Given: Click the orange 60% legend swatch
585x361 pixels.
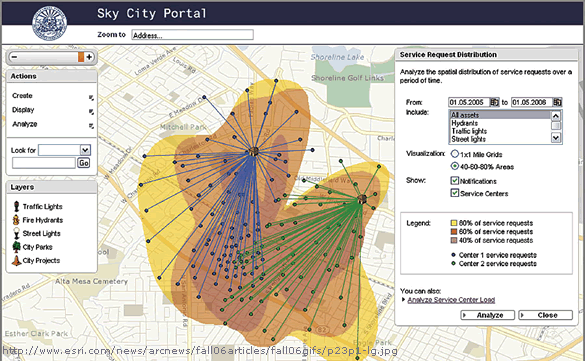Looking at the screenshot, I should 454,232.
